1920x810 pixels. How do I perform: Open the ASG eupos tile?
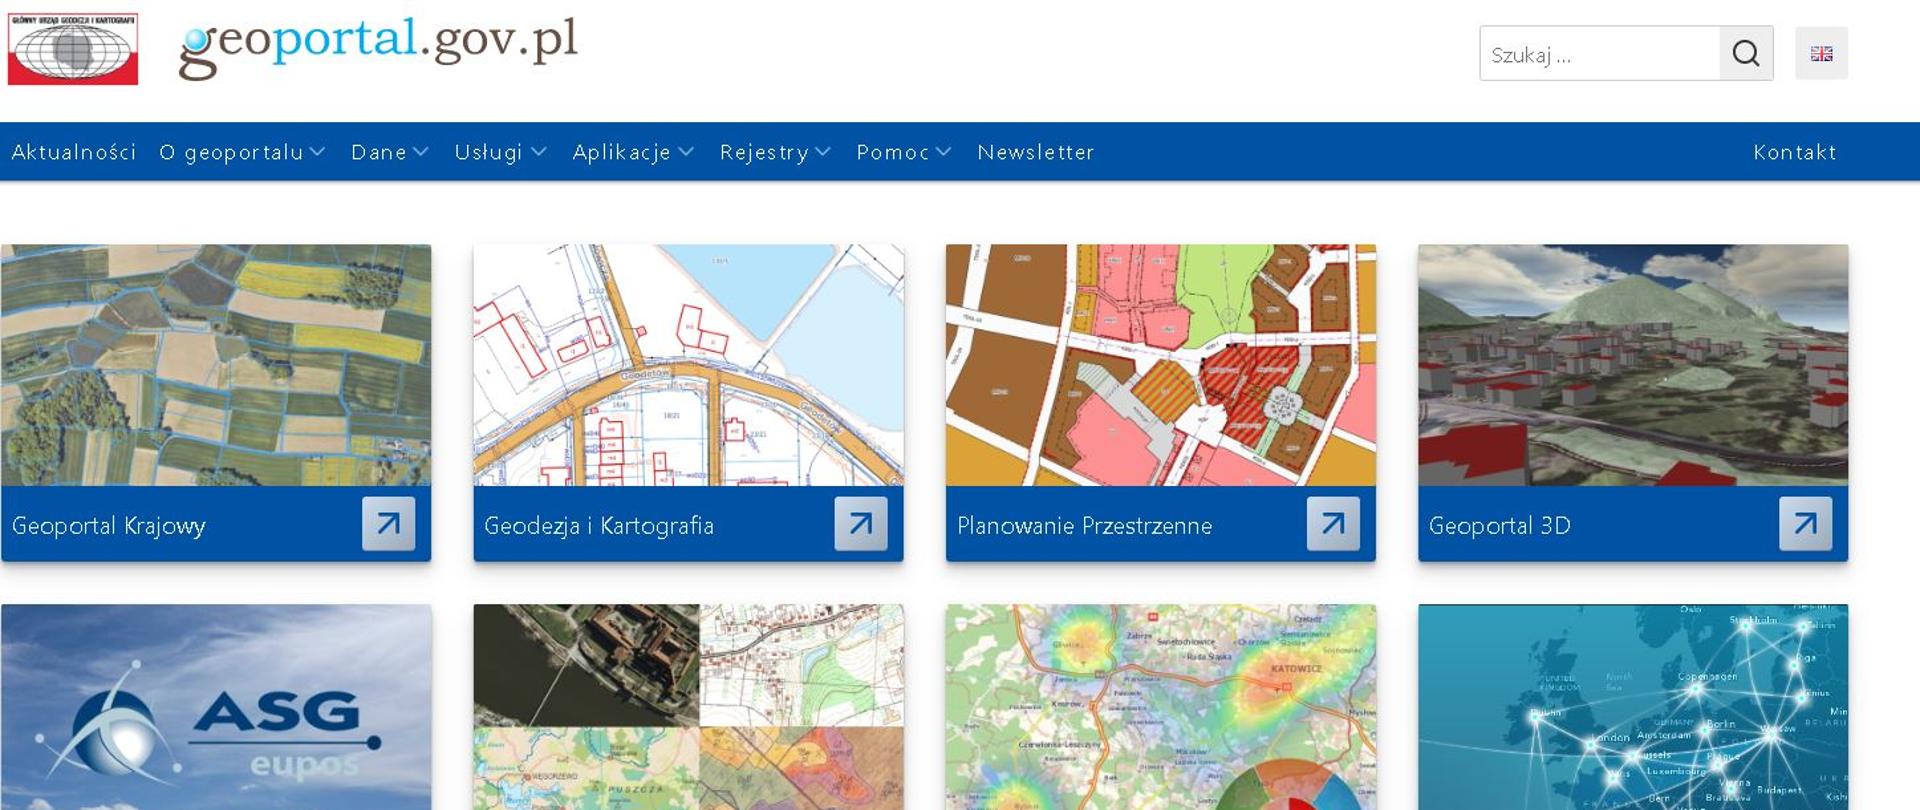(x=216, y=707)
